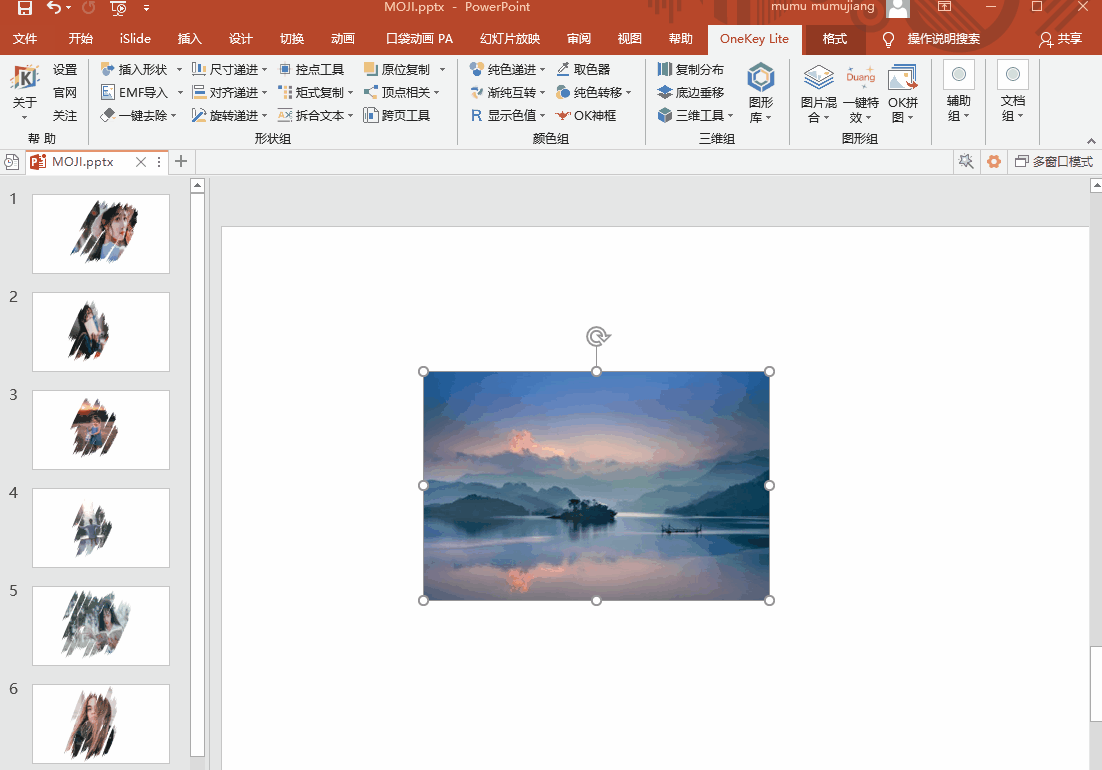Click the 官网 link
The image size is (1102, 770).
coord(64,91)
